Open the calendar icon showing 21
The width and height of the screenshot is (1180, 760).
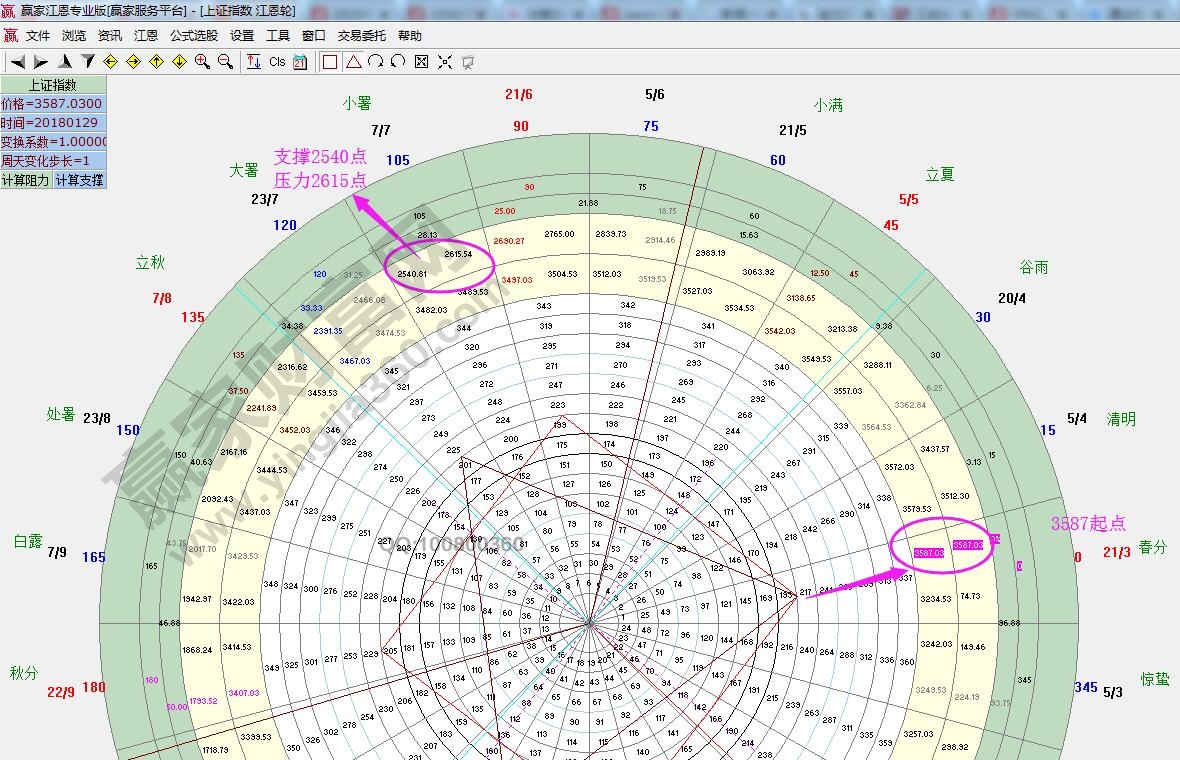coord(300,62)
